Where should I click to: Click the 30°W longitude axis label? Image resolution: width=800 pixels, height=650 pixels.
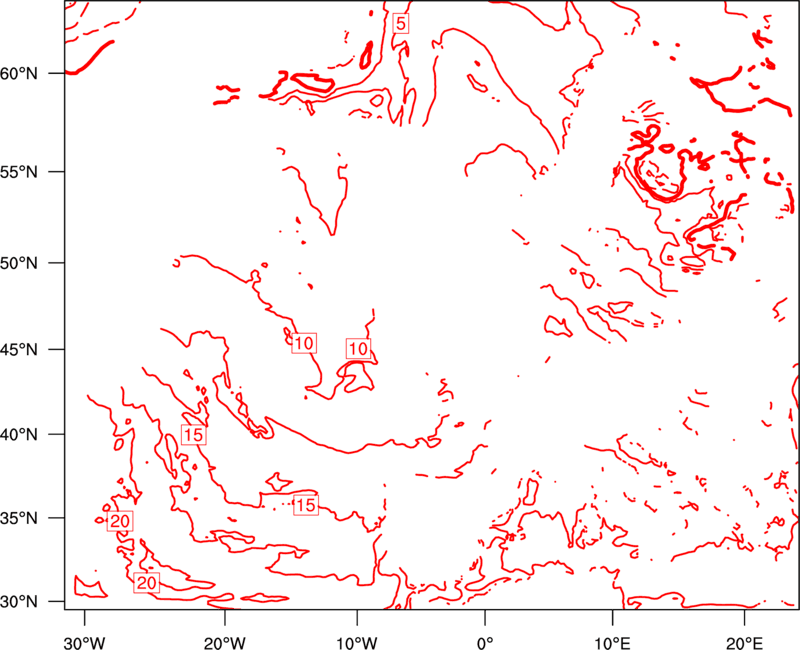84,643
